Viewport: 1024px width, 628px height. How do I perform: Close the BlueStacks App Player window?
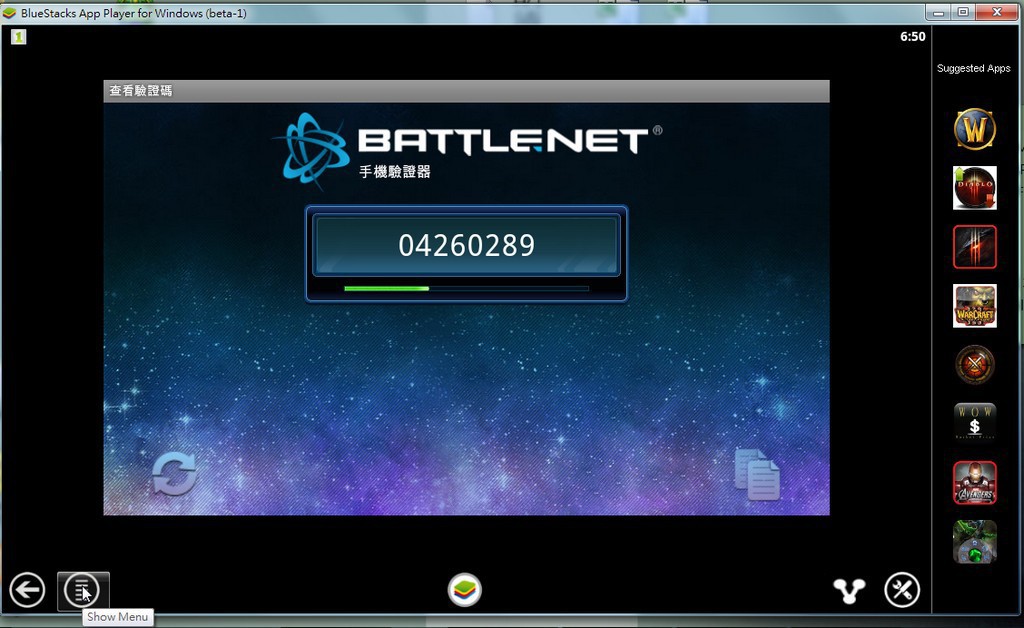pyautogui.click(x=997, y=12)
